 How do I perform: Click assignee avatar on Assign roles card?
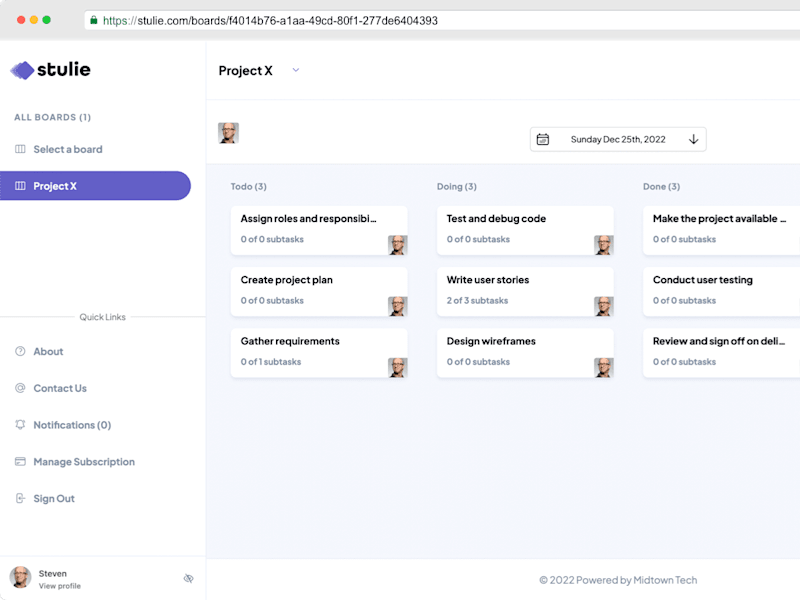coord(397,245)
